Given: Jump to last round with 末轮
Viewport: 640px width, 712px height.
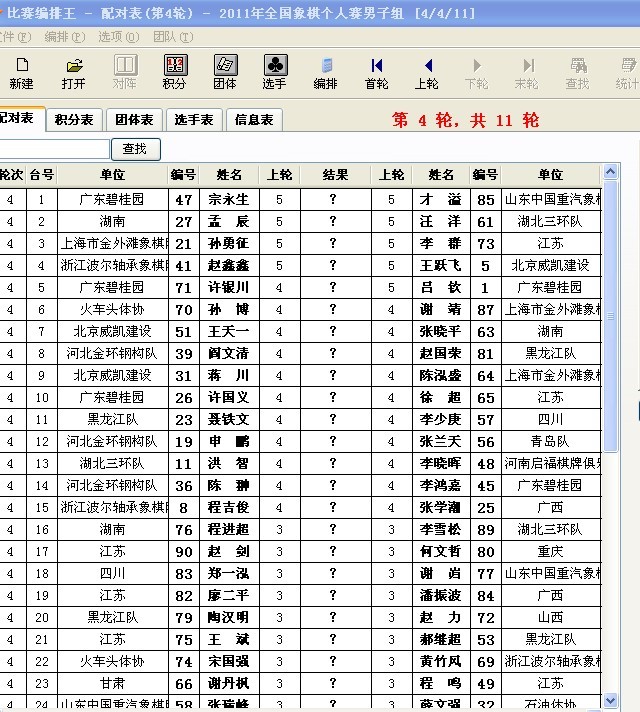Looking at the screenshot, I should point(527,73).
